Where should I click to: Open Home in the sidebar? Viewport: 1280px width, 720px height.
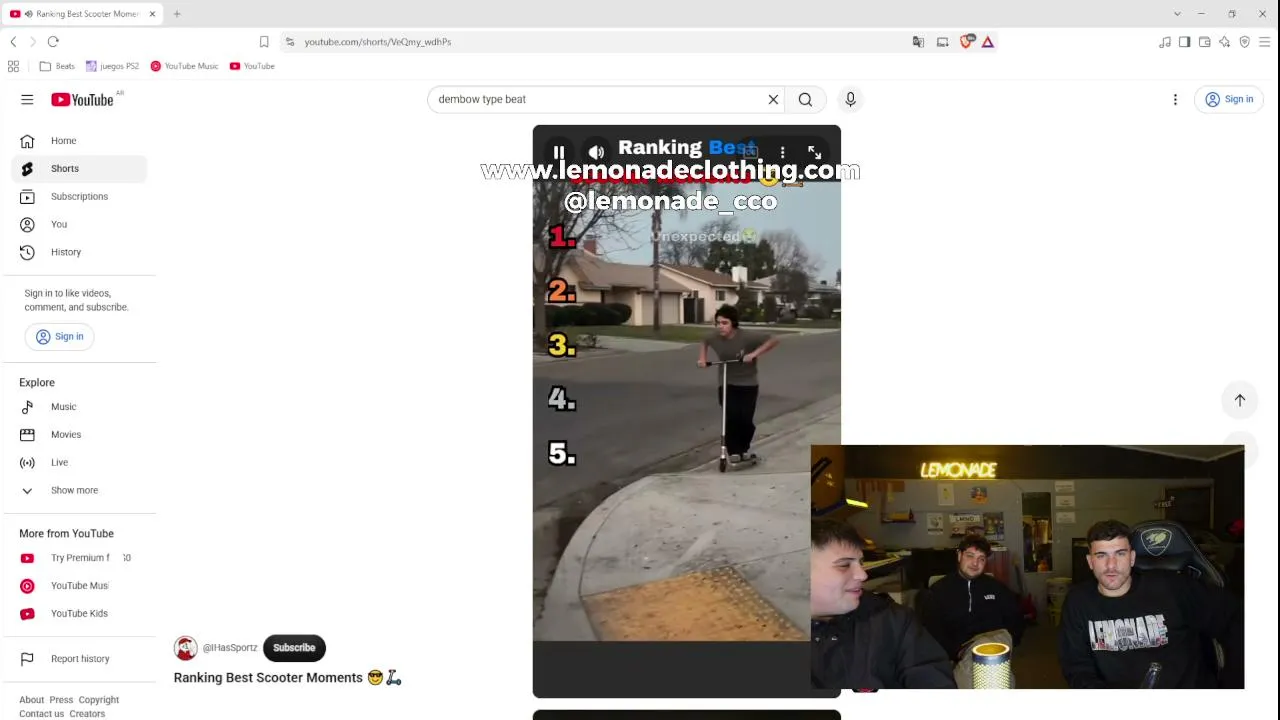[79, 141]
